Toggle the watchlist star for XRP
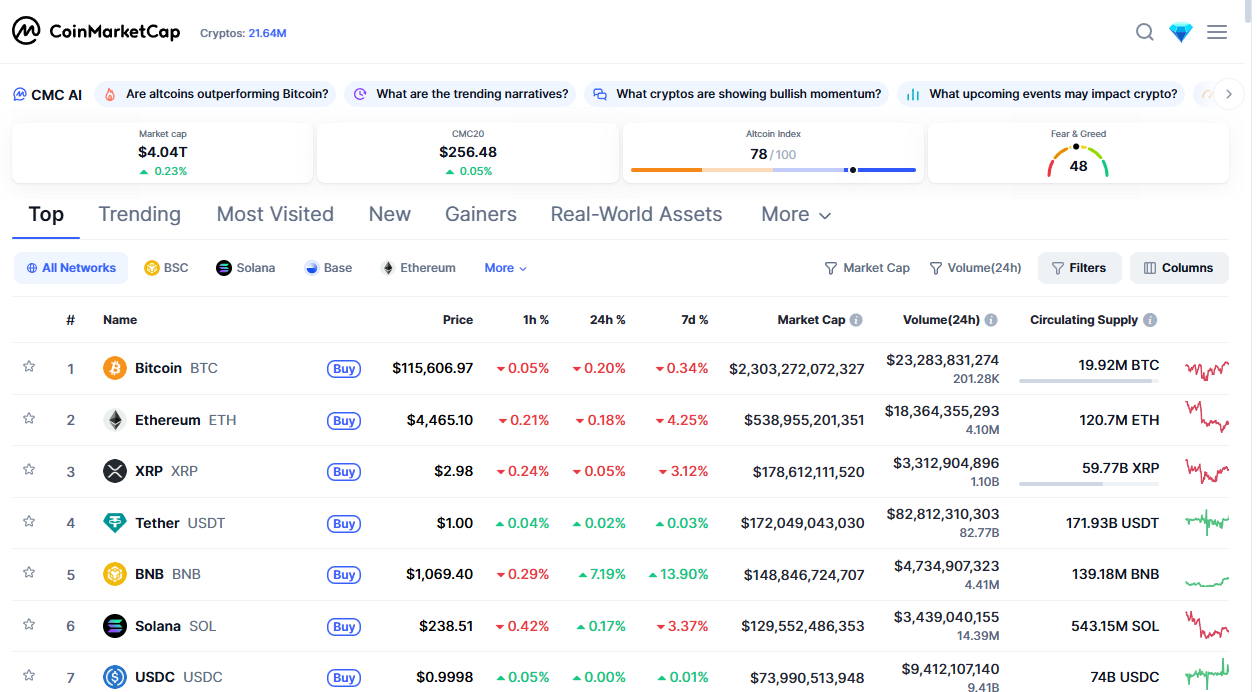Image resolution: width=1257 pixels, height=692 pixels. click(29, 470)
